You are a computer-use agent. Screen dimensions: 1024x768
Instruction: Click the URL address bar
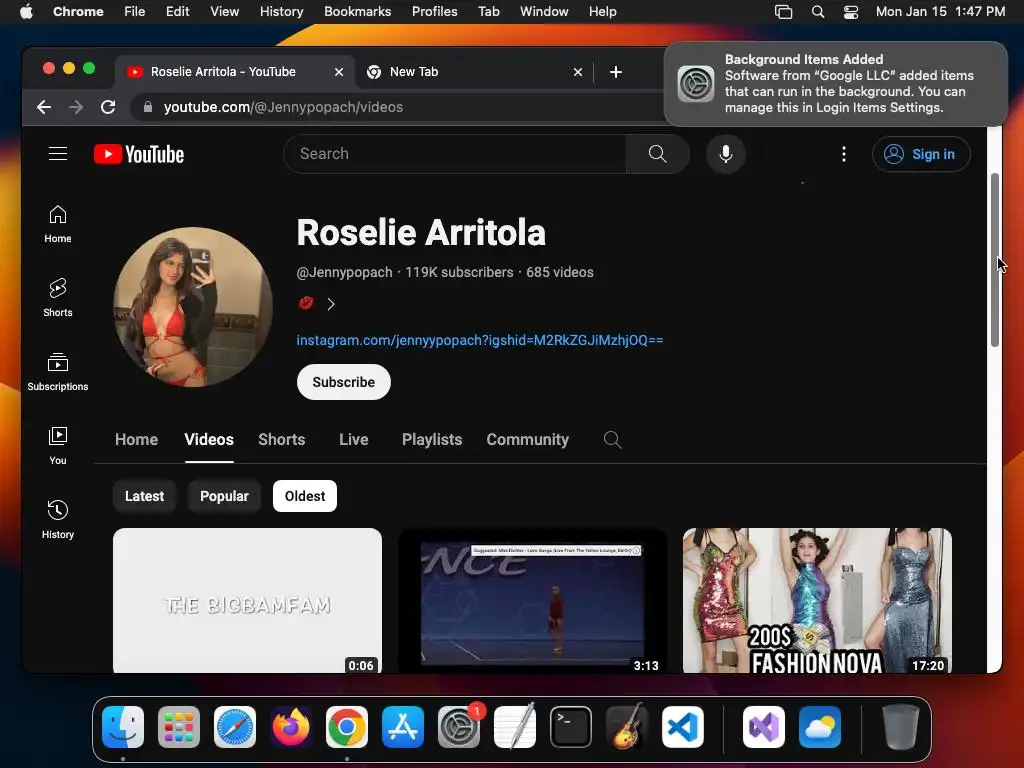coord(398,107)
